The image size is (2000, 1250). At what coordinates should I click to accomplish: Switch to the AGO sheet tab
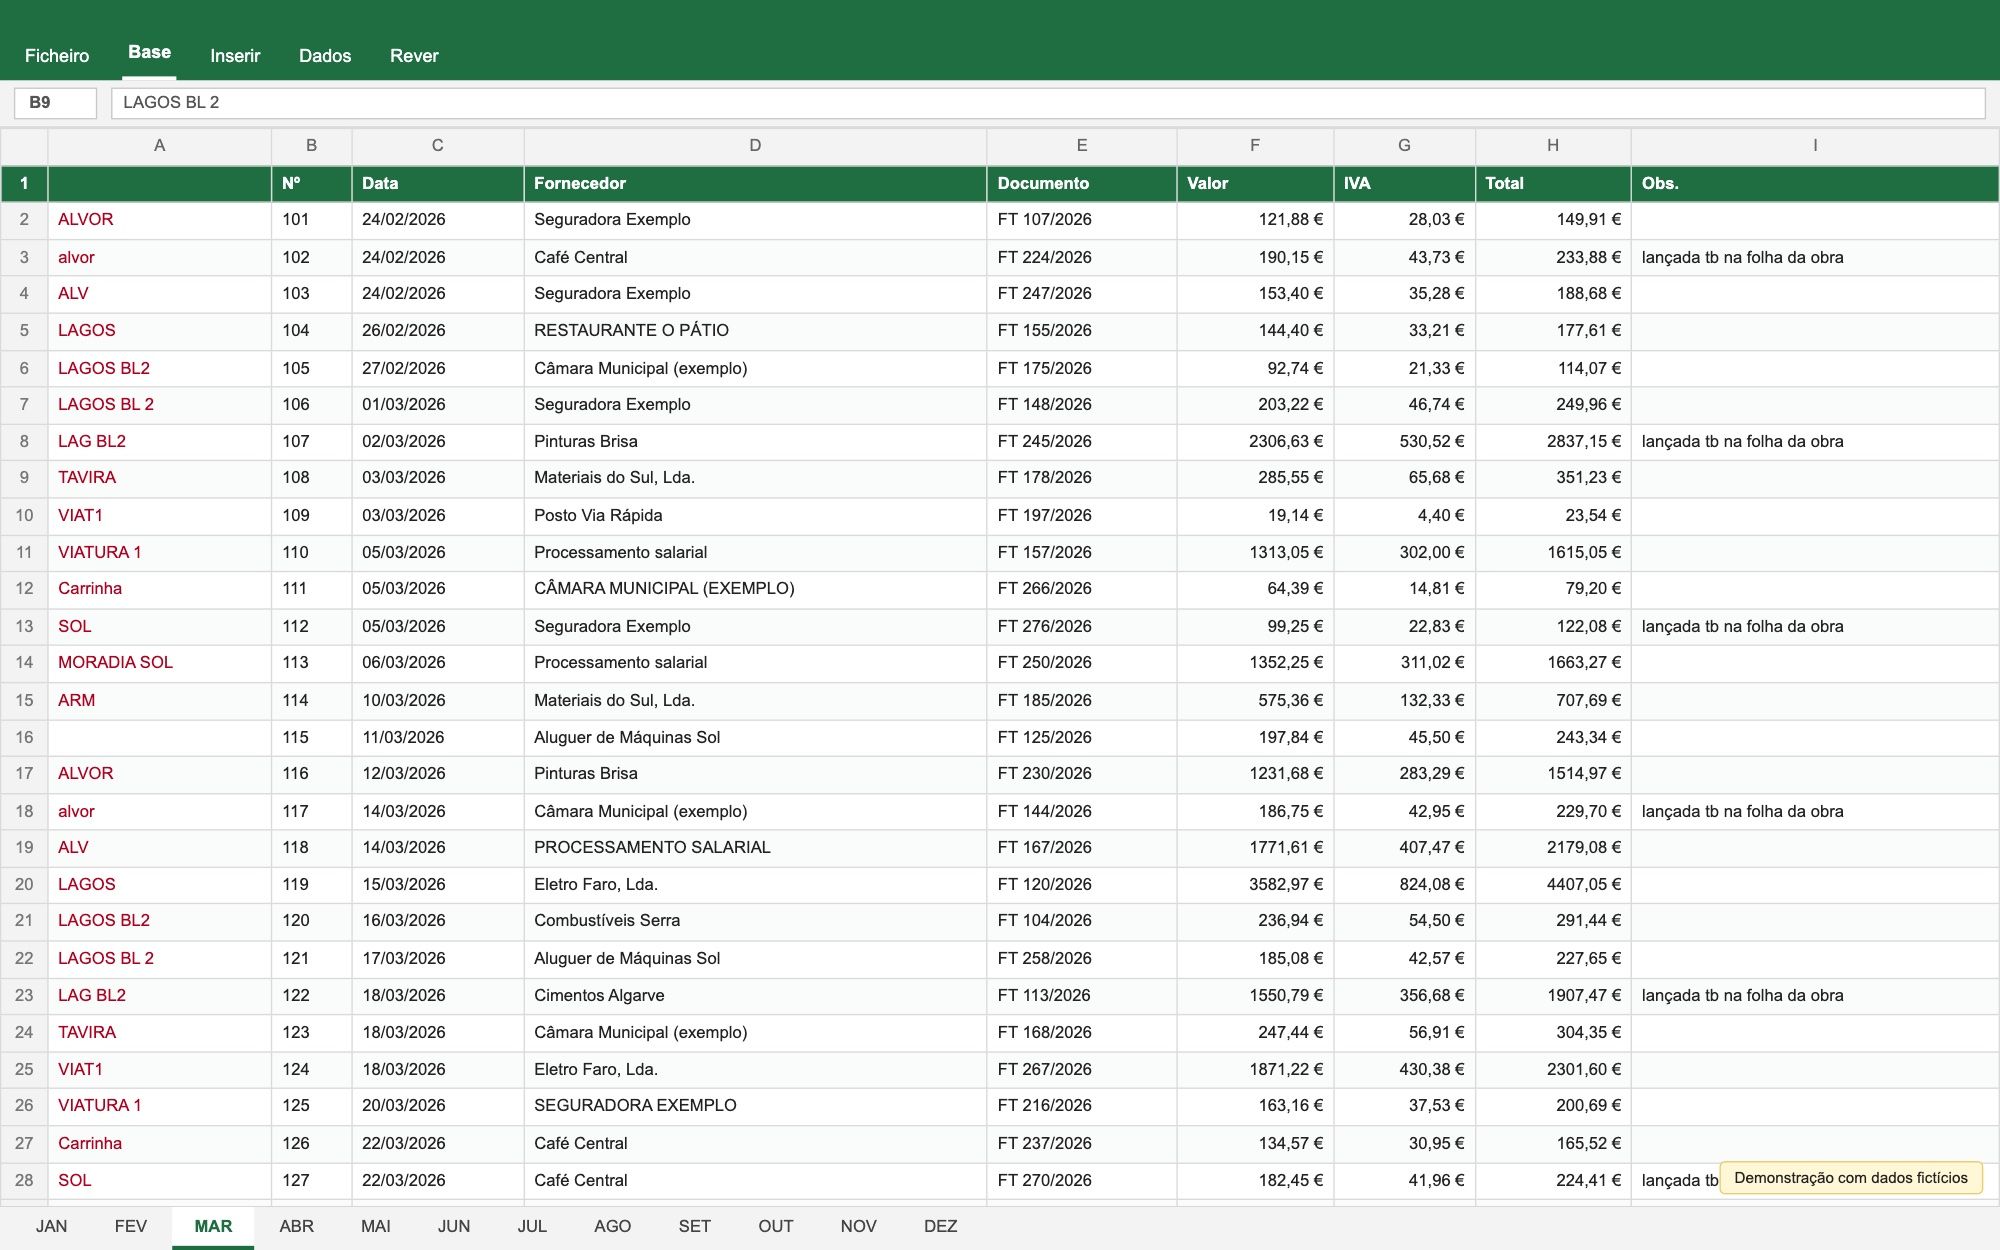click(x=613, y=1226)
